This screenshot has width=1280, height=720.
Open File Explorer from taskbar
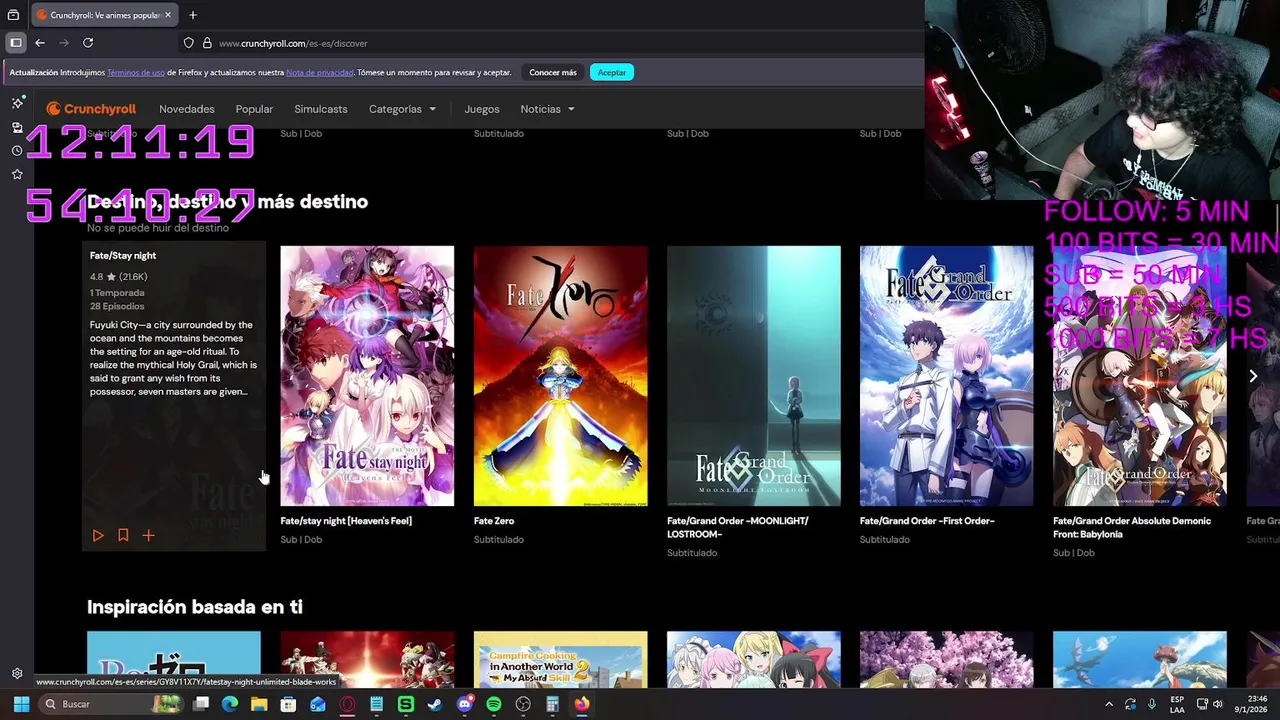tap(259, 704)
